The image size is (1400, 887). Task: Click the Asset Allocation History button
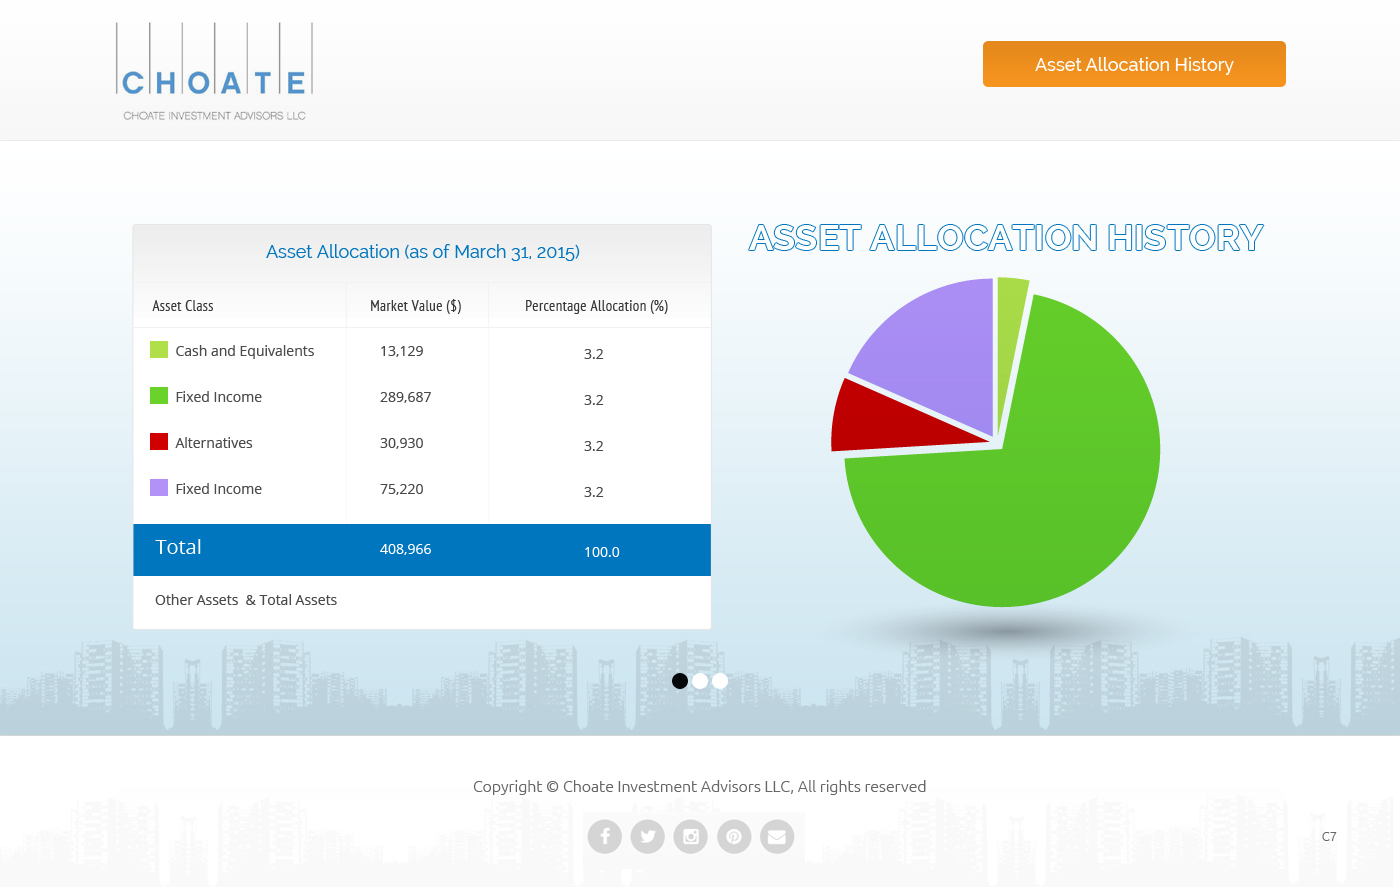(1133, 64)
